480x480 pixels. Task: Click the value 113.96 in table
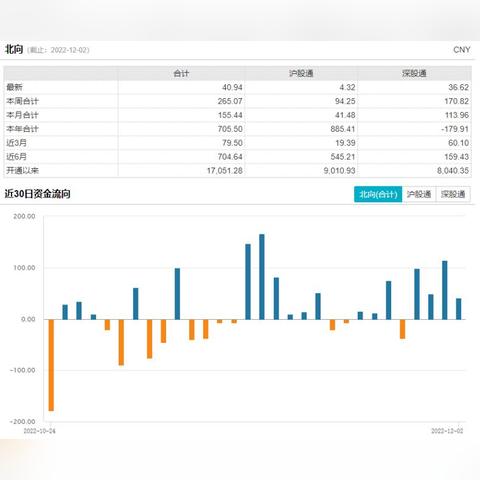[456, 115]
